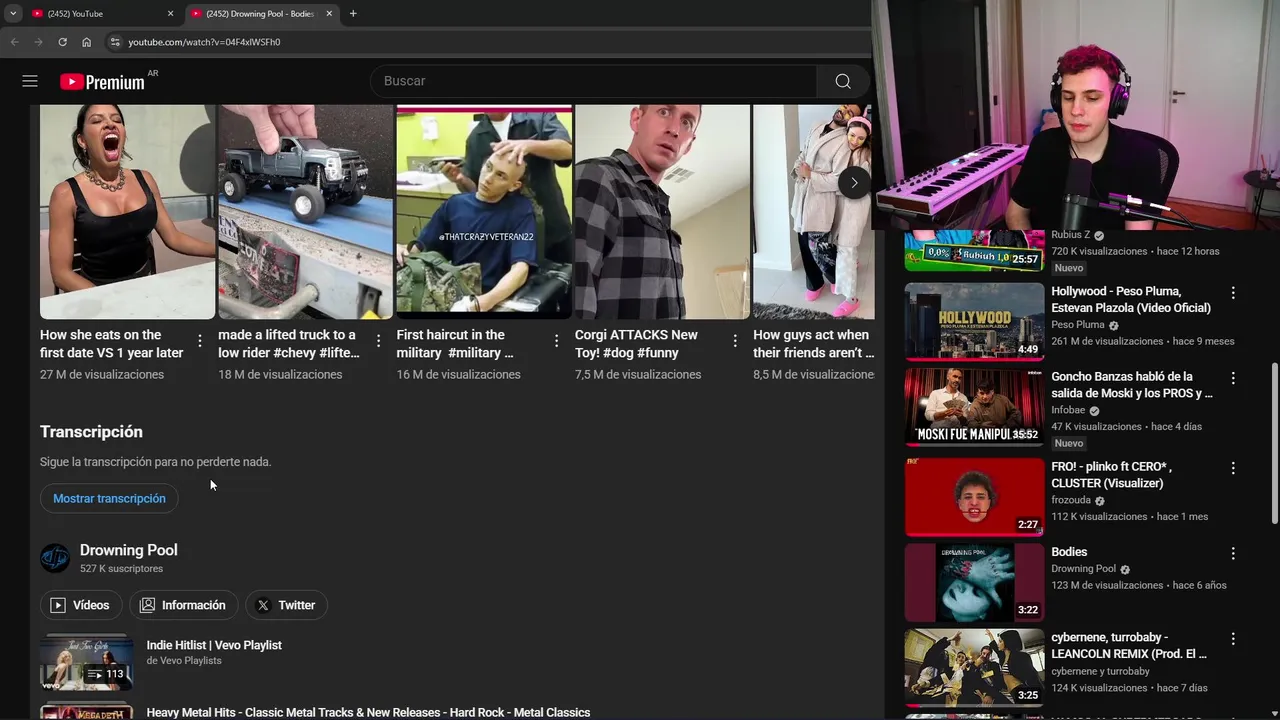1280x720 pixels.
Task: Open the 'Heavy Metal Hits' playlist title
Action: (x=368, y=712)
